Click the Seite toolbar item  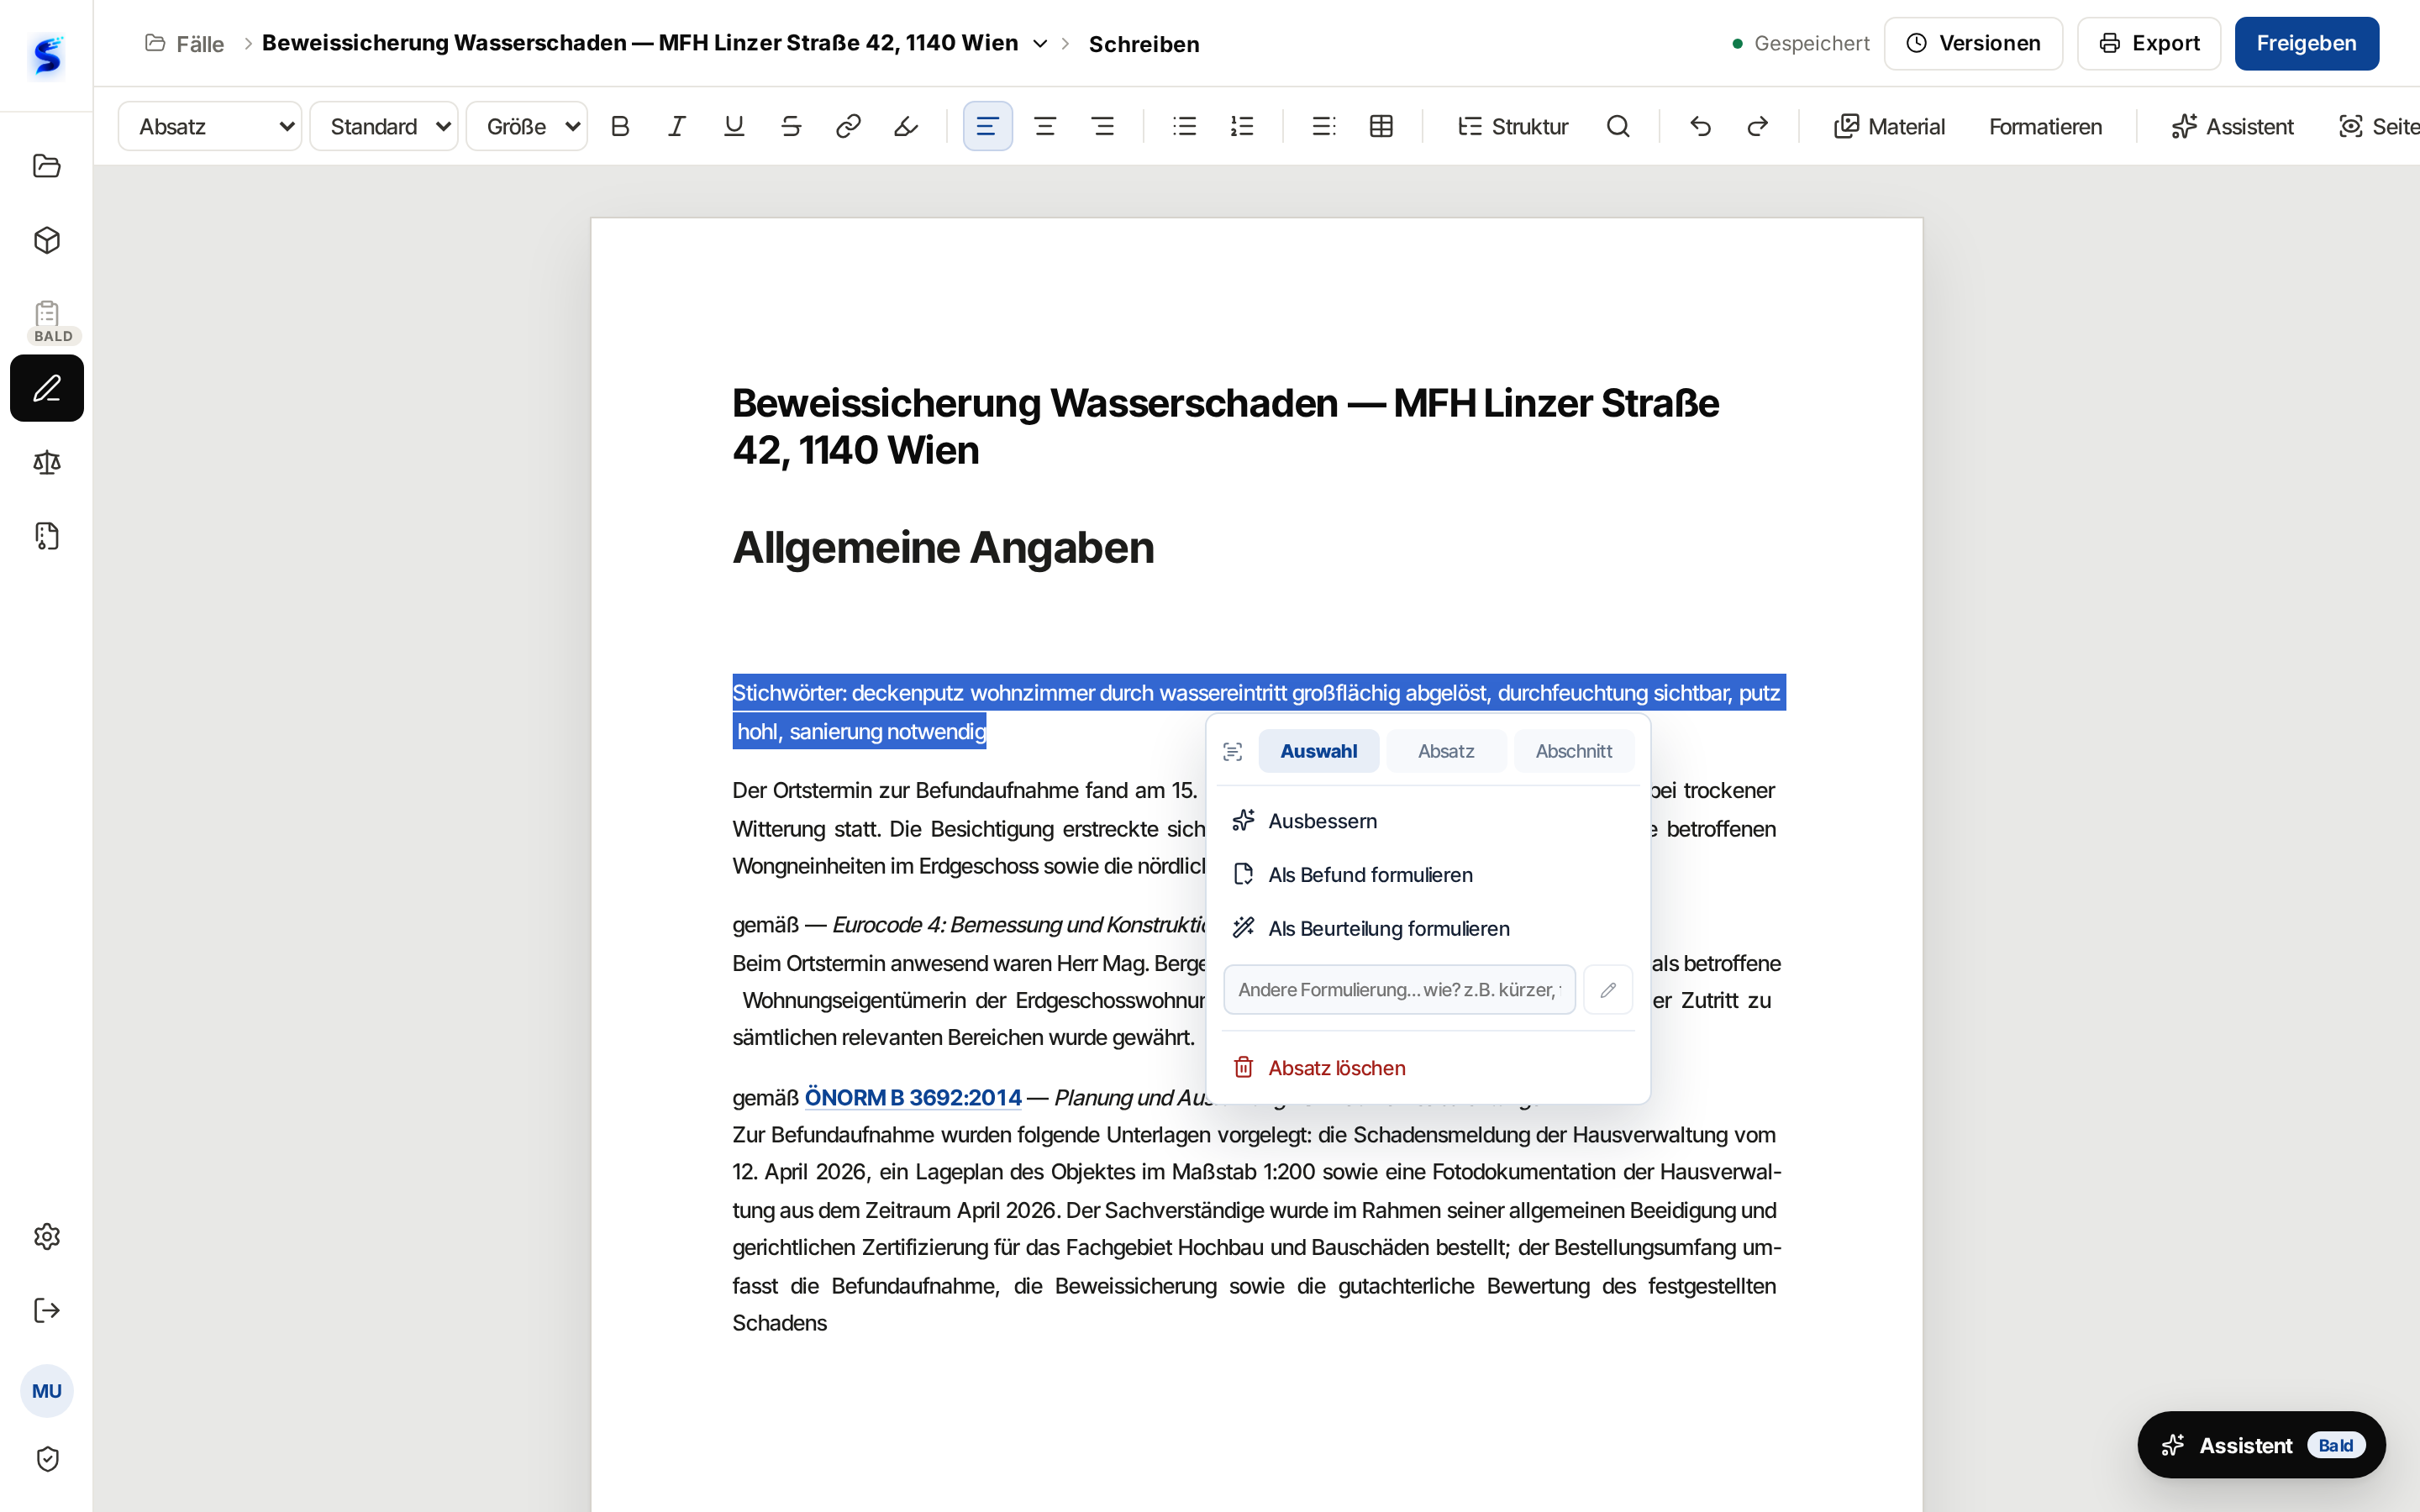[x=2378, y=126]
